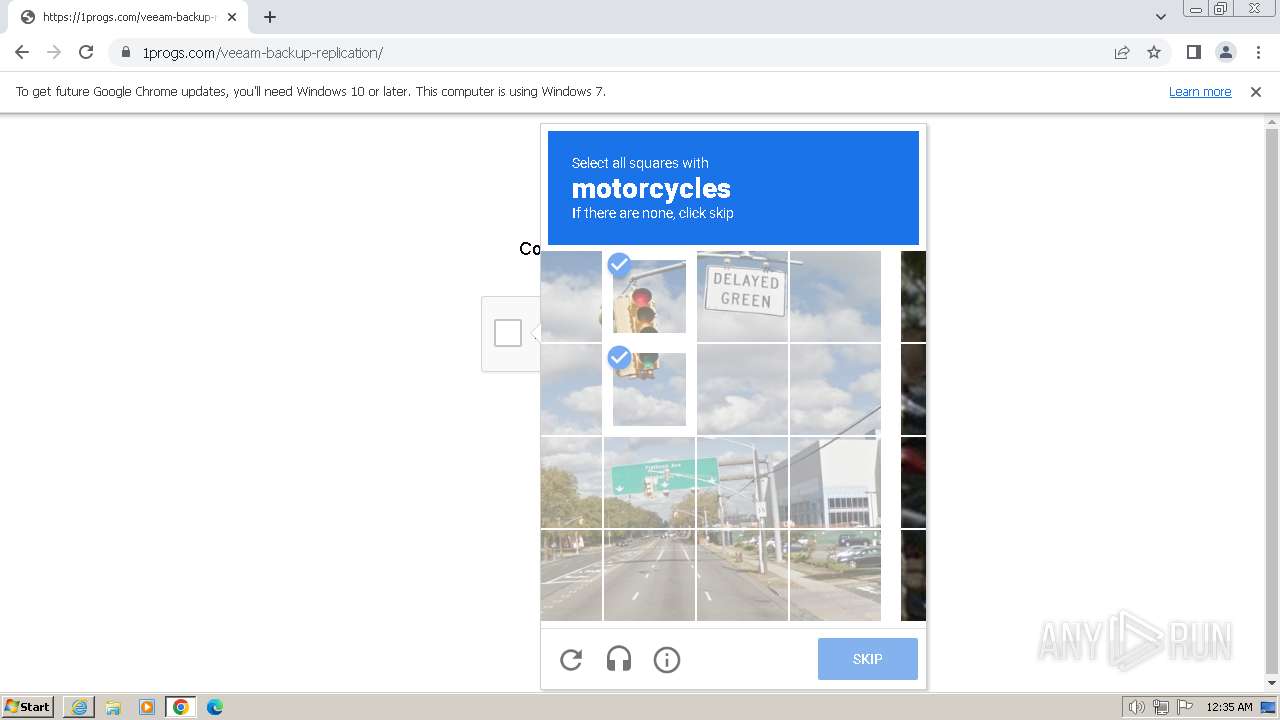The width and height of the screenshot is (1280, 720).
Task: Select the parked cars tile
Action: point(835,575)
